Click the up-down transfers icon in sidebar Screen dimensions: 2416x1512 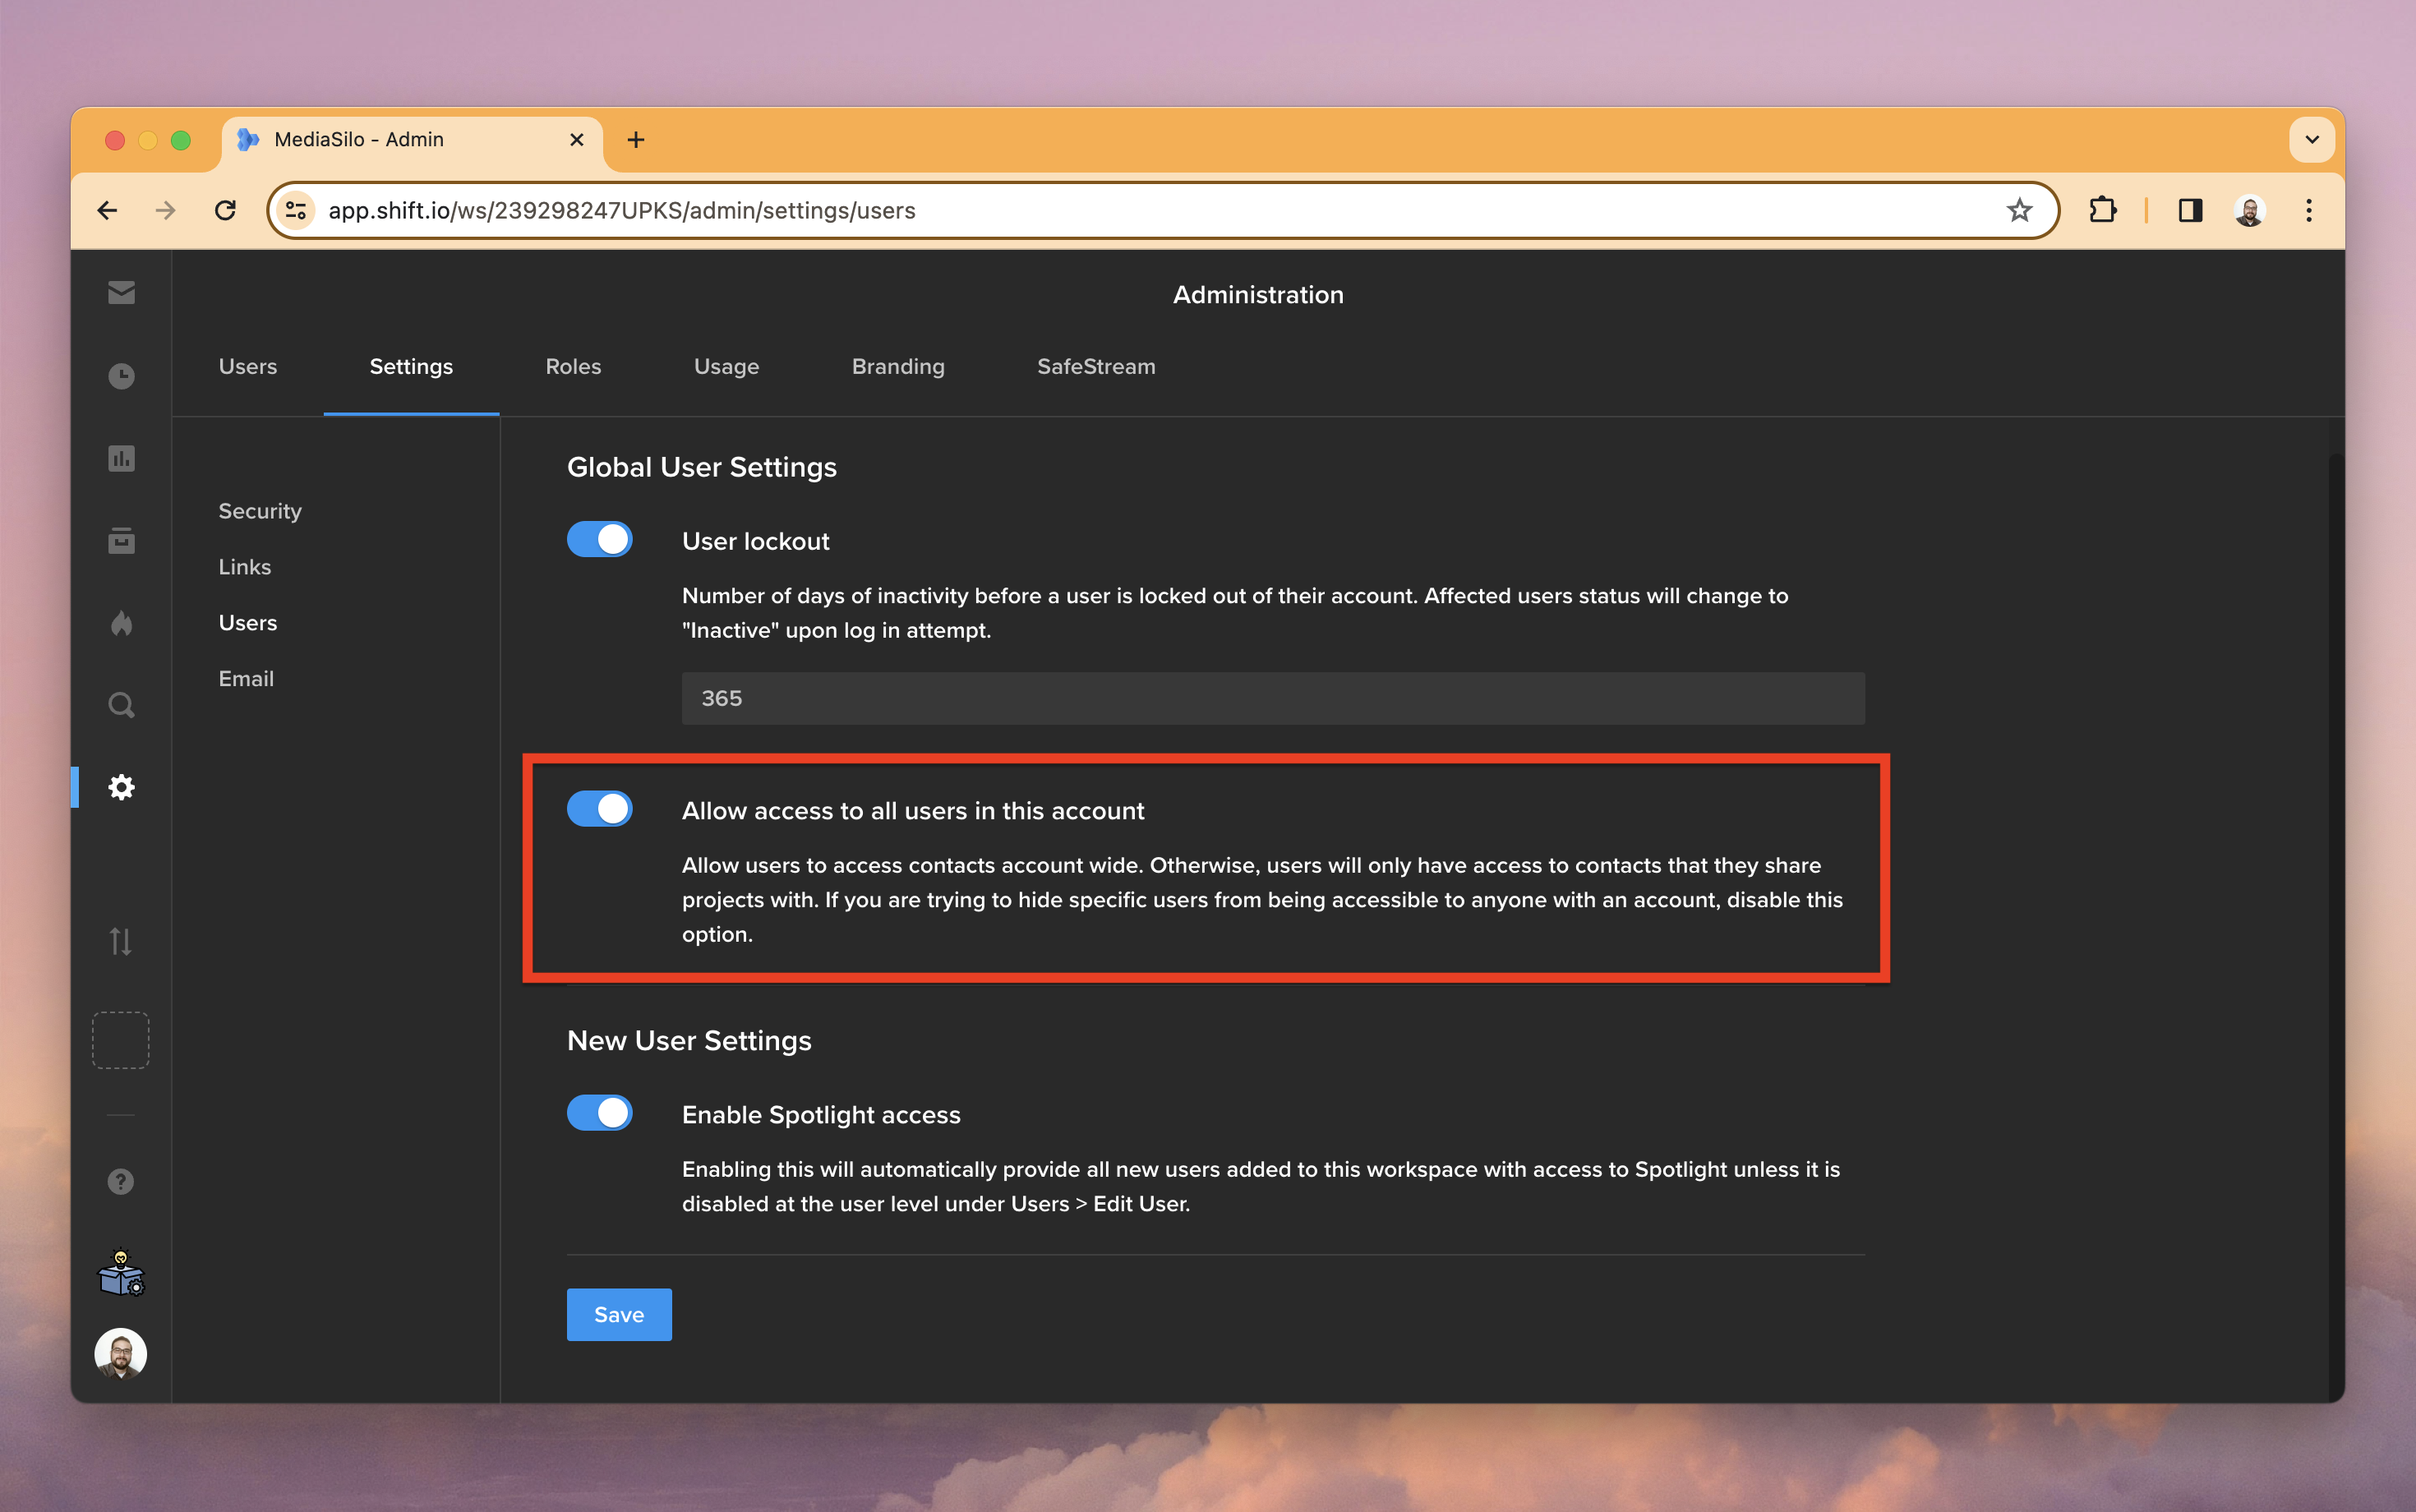tap(121, 940)
